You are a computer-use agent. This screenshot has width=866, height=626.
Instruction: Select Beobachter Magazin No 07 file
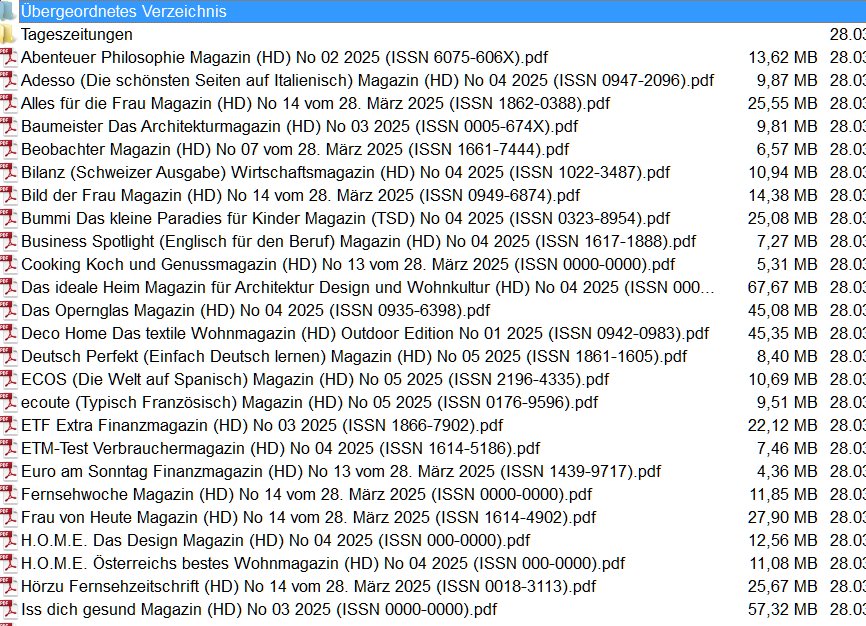click(x=295, y=149)
